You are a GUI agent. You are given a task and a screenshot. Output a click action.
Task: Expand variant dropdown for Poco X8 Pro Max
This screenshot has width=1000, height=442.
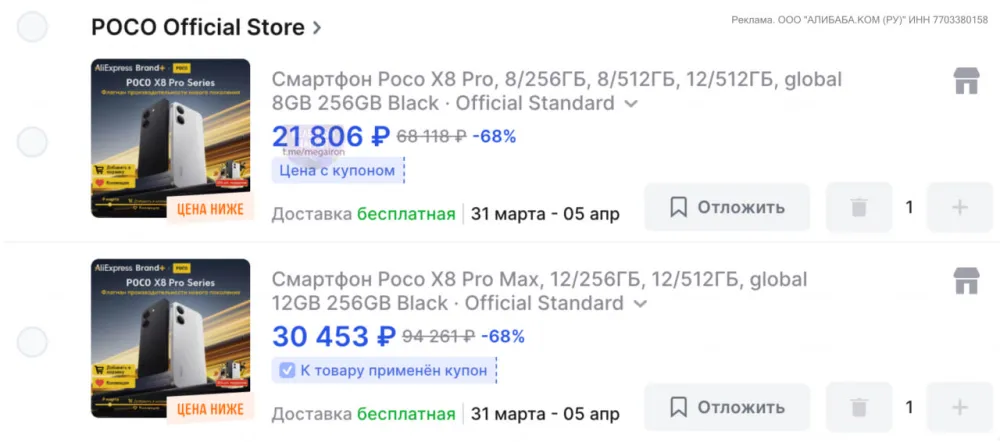coord(640,303)
